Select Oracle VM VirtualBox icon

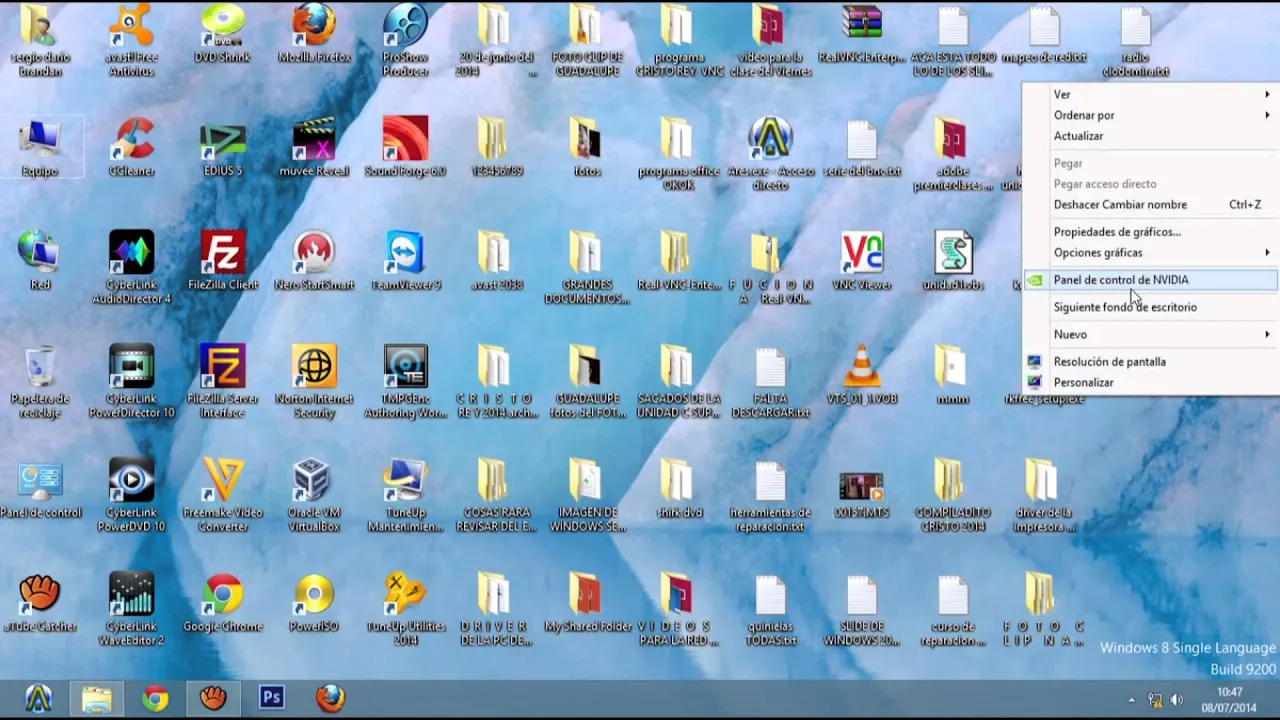[x=314, y=495]
